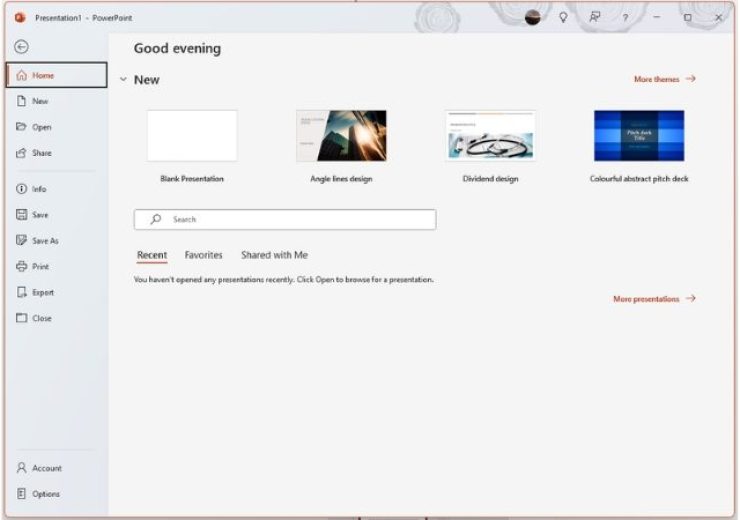The width and height of the screenshot is (740, 520).
Task: Open the Info page
Action: click(38, 189)
